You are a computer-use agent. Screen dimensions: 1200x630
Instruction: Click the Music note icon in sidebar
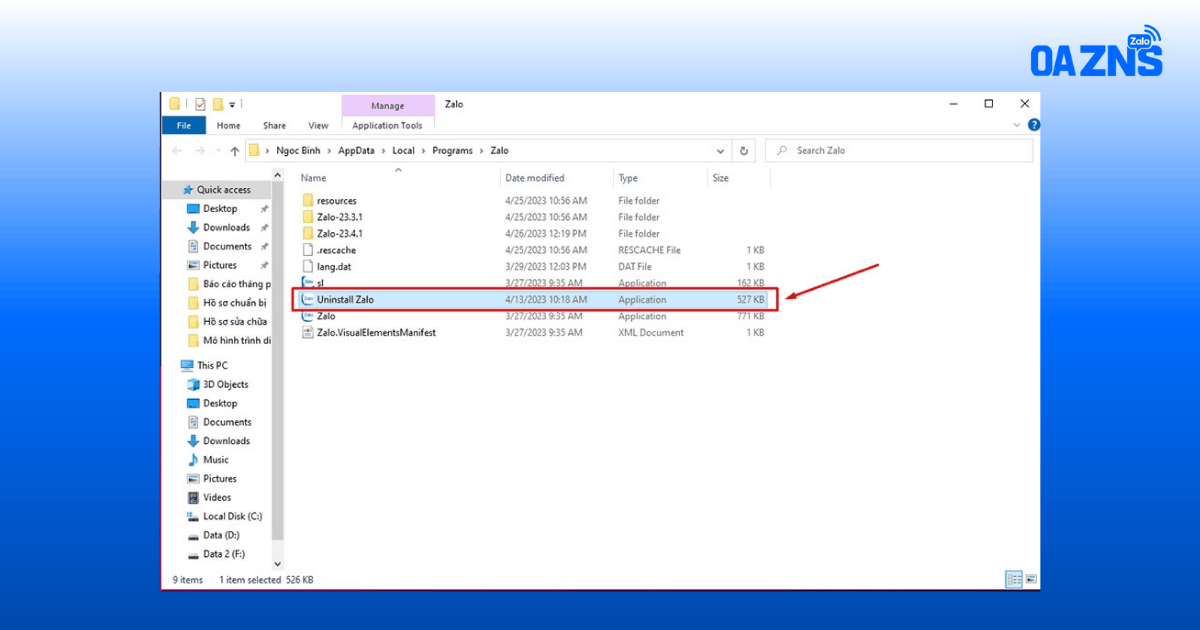point(194,460)
